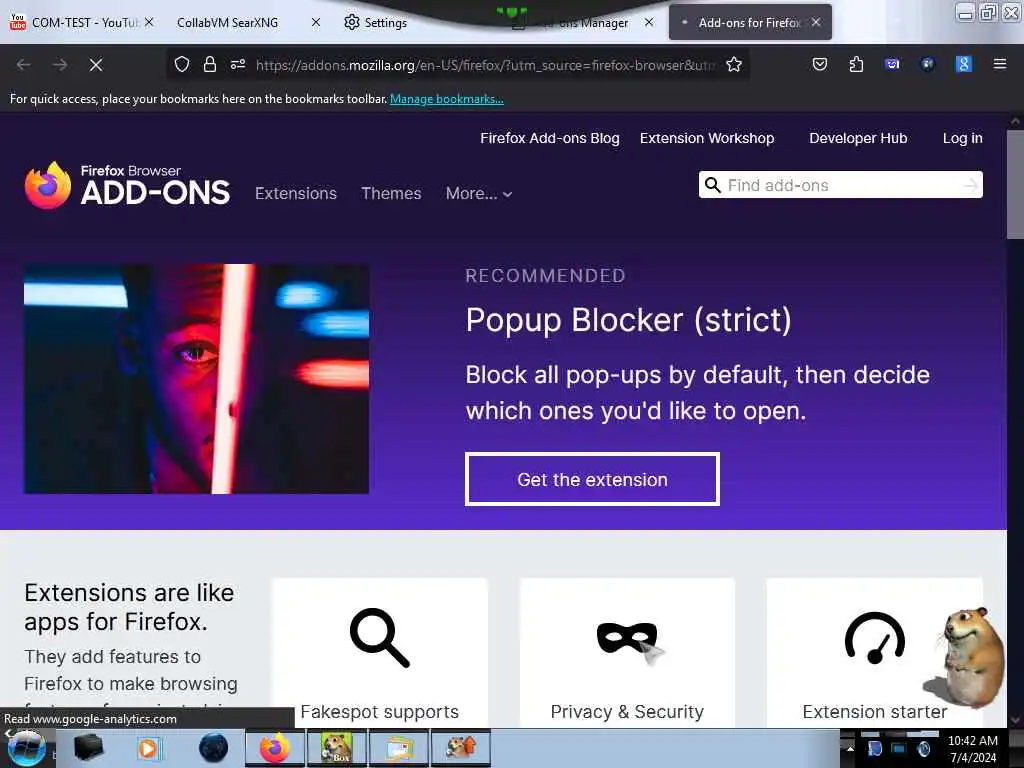The image size is (1024, 768).
Task: Open Extension Workshop link
Action: pyautogui.click(x=707, y=138)
